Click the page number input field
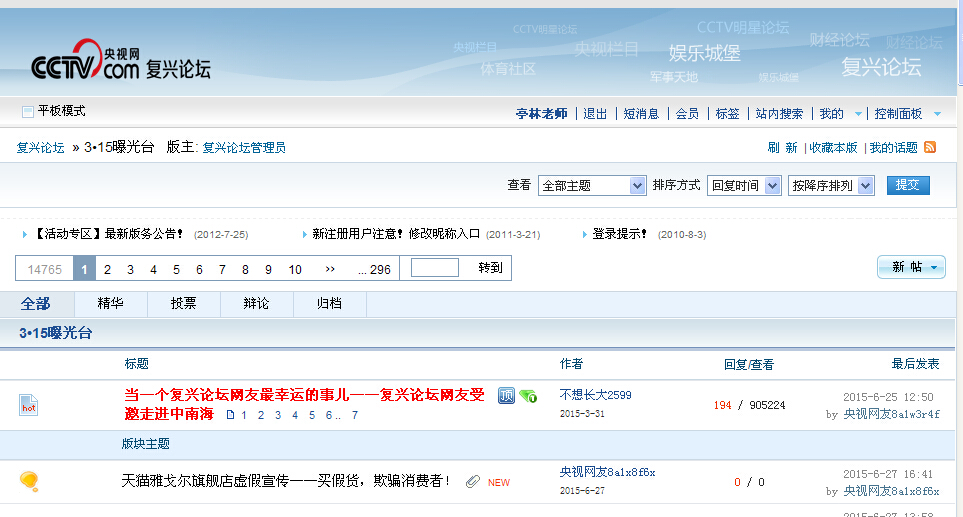 click(435, 268)
